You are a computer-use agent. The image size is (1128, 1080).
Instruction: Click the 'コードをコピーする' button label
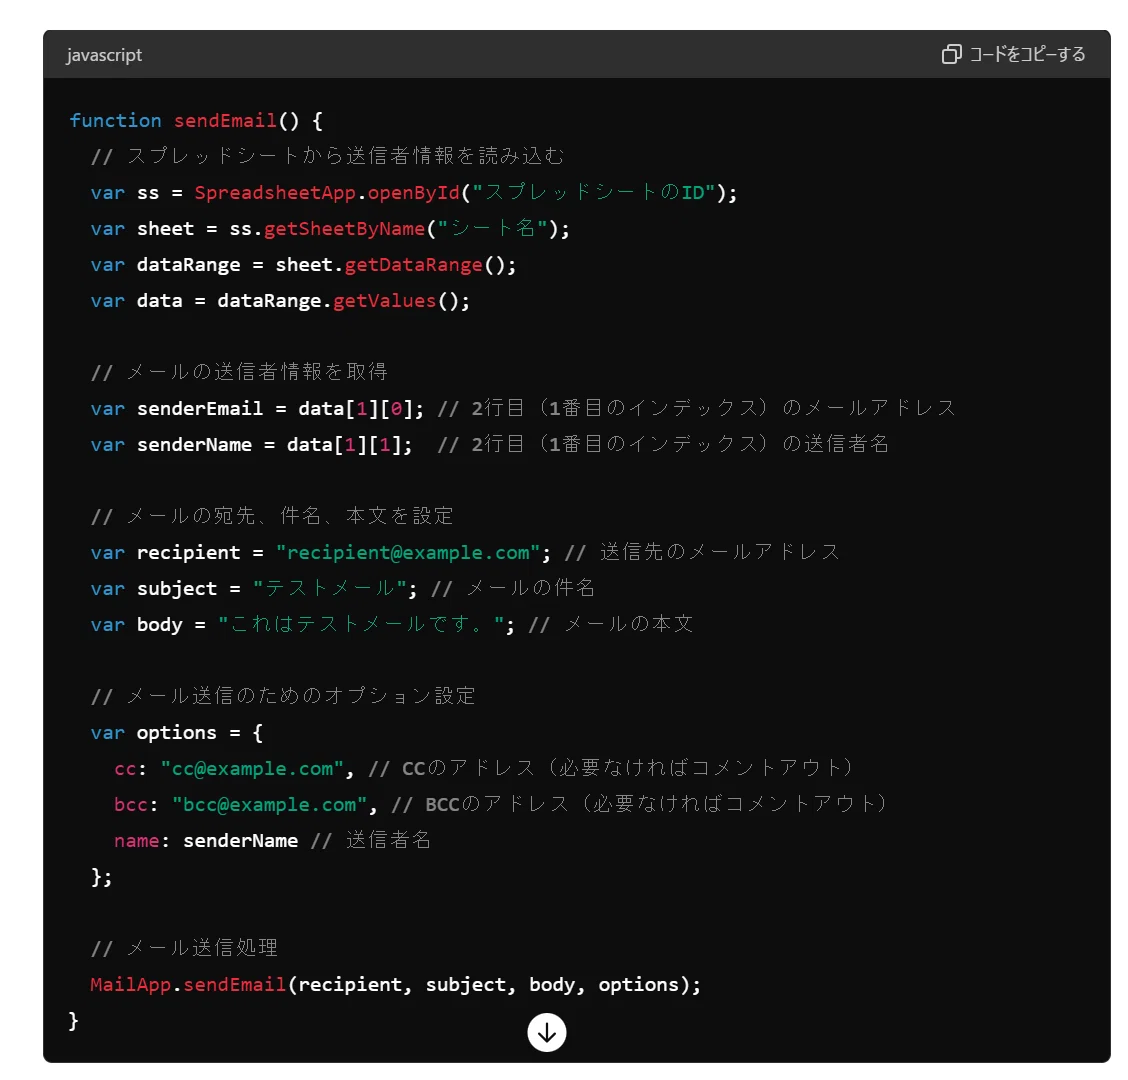click(x=1027, y=54)
